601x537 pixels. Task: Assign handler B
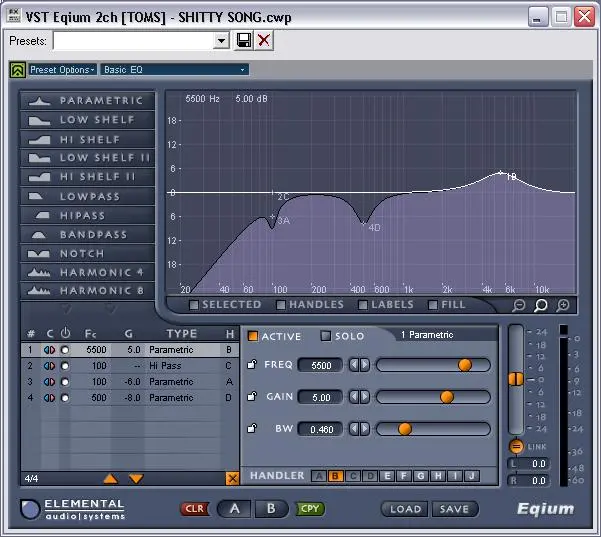tap(335, 476)
